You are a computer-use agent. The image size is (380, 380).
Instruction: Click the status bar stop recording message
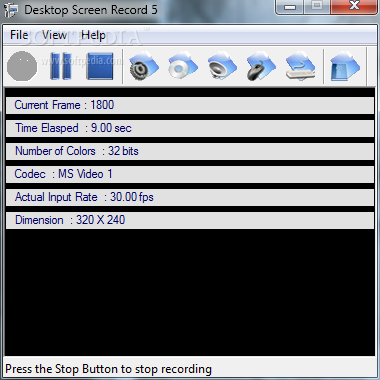pyautogui.click(x=108, y=369)
